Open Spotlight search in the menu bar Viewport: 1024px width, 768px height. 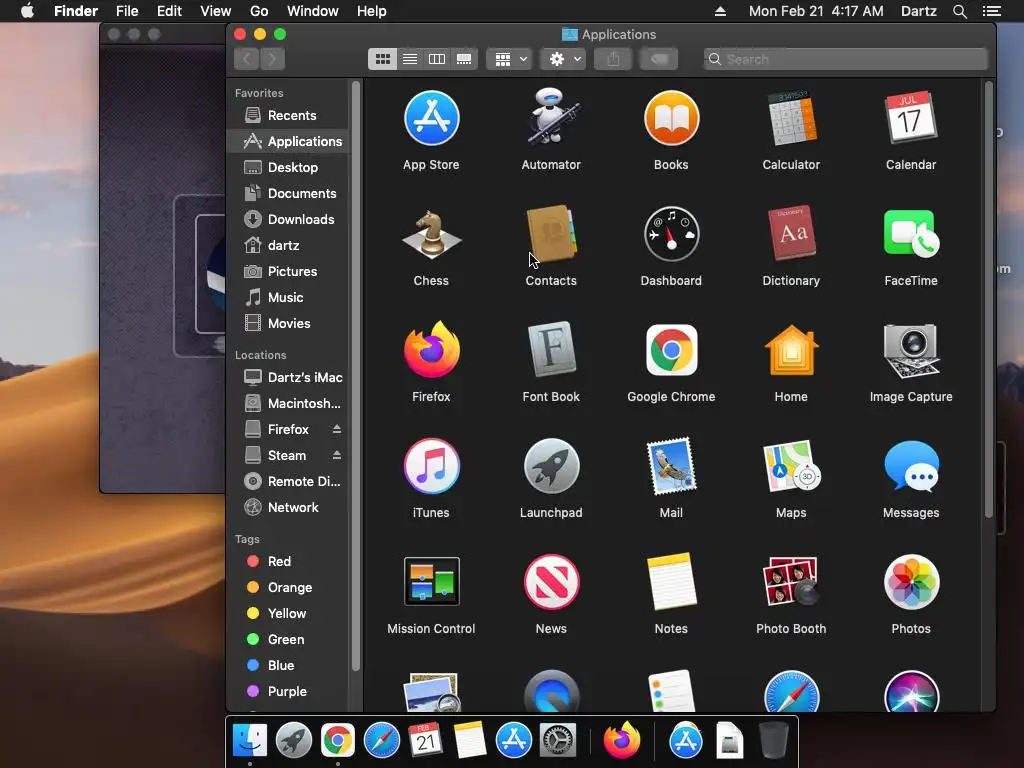click(959, 11)
